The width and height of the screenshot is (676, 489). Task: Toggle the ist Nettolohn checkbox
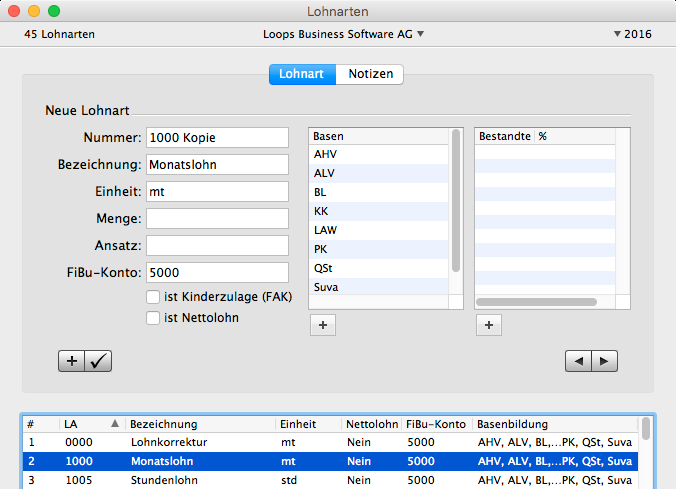(x=153, y=318)
